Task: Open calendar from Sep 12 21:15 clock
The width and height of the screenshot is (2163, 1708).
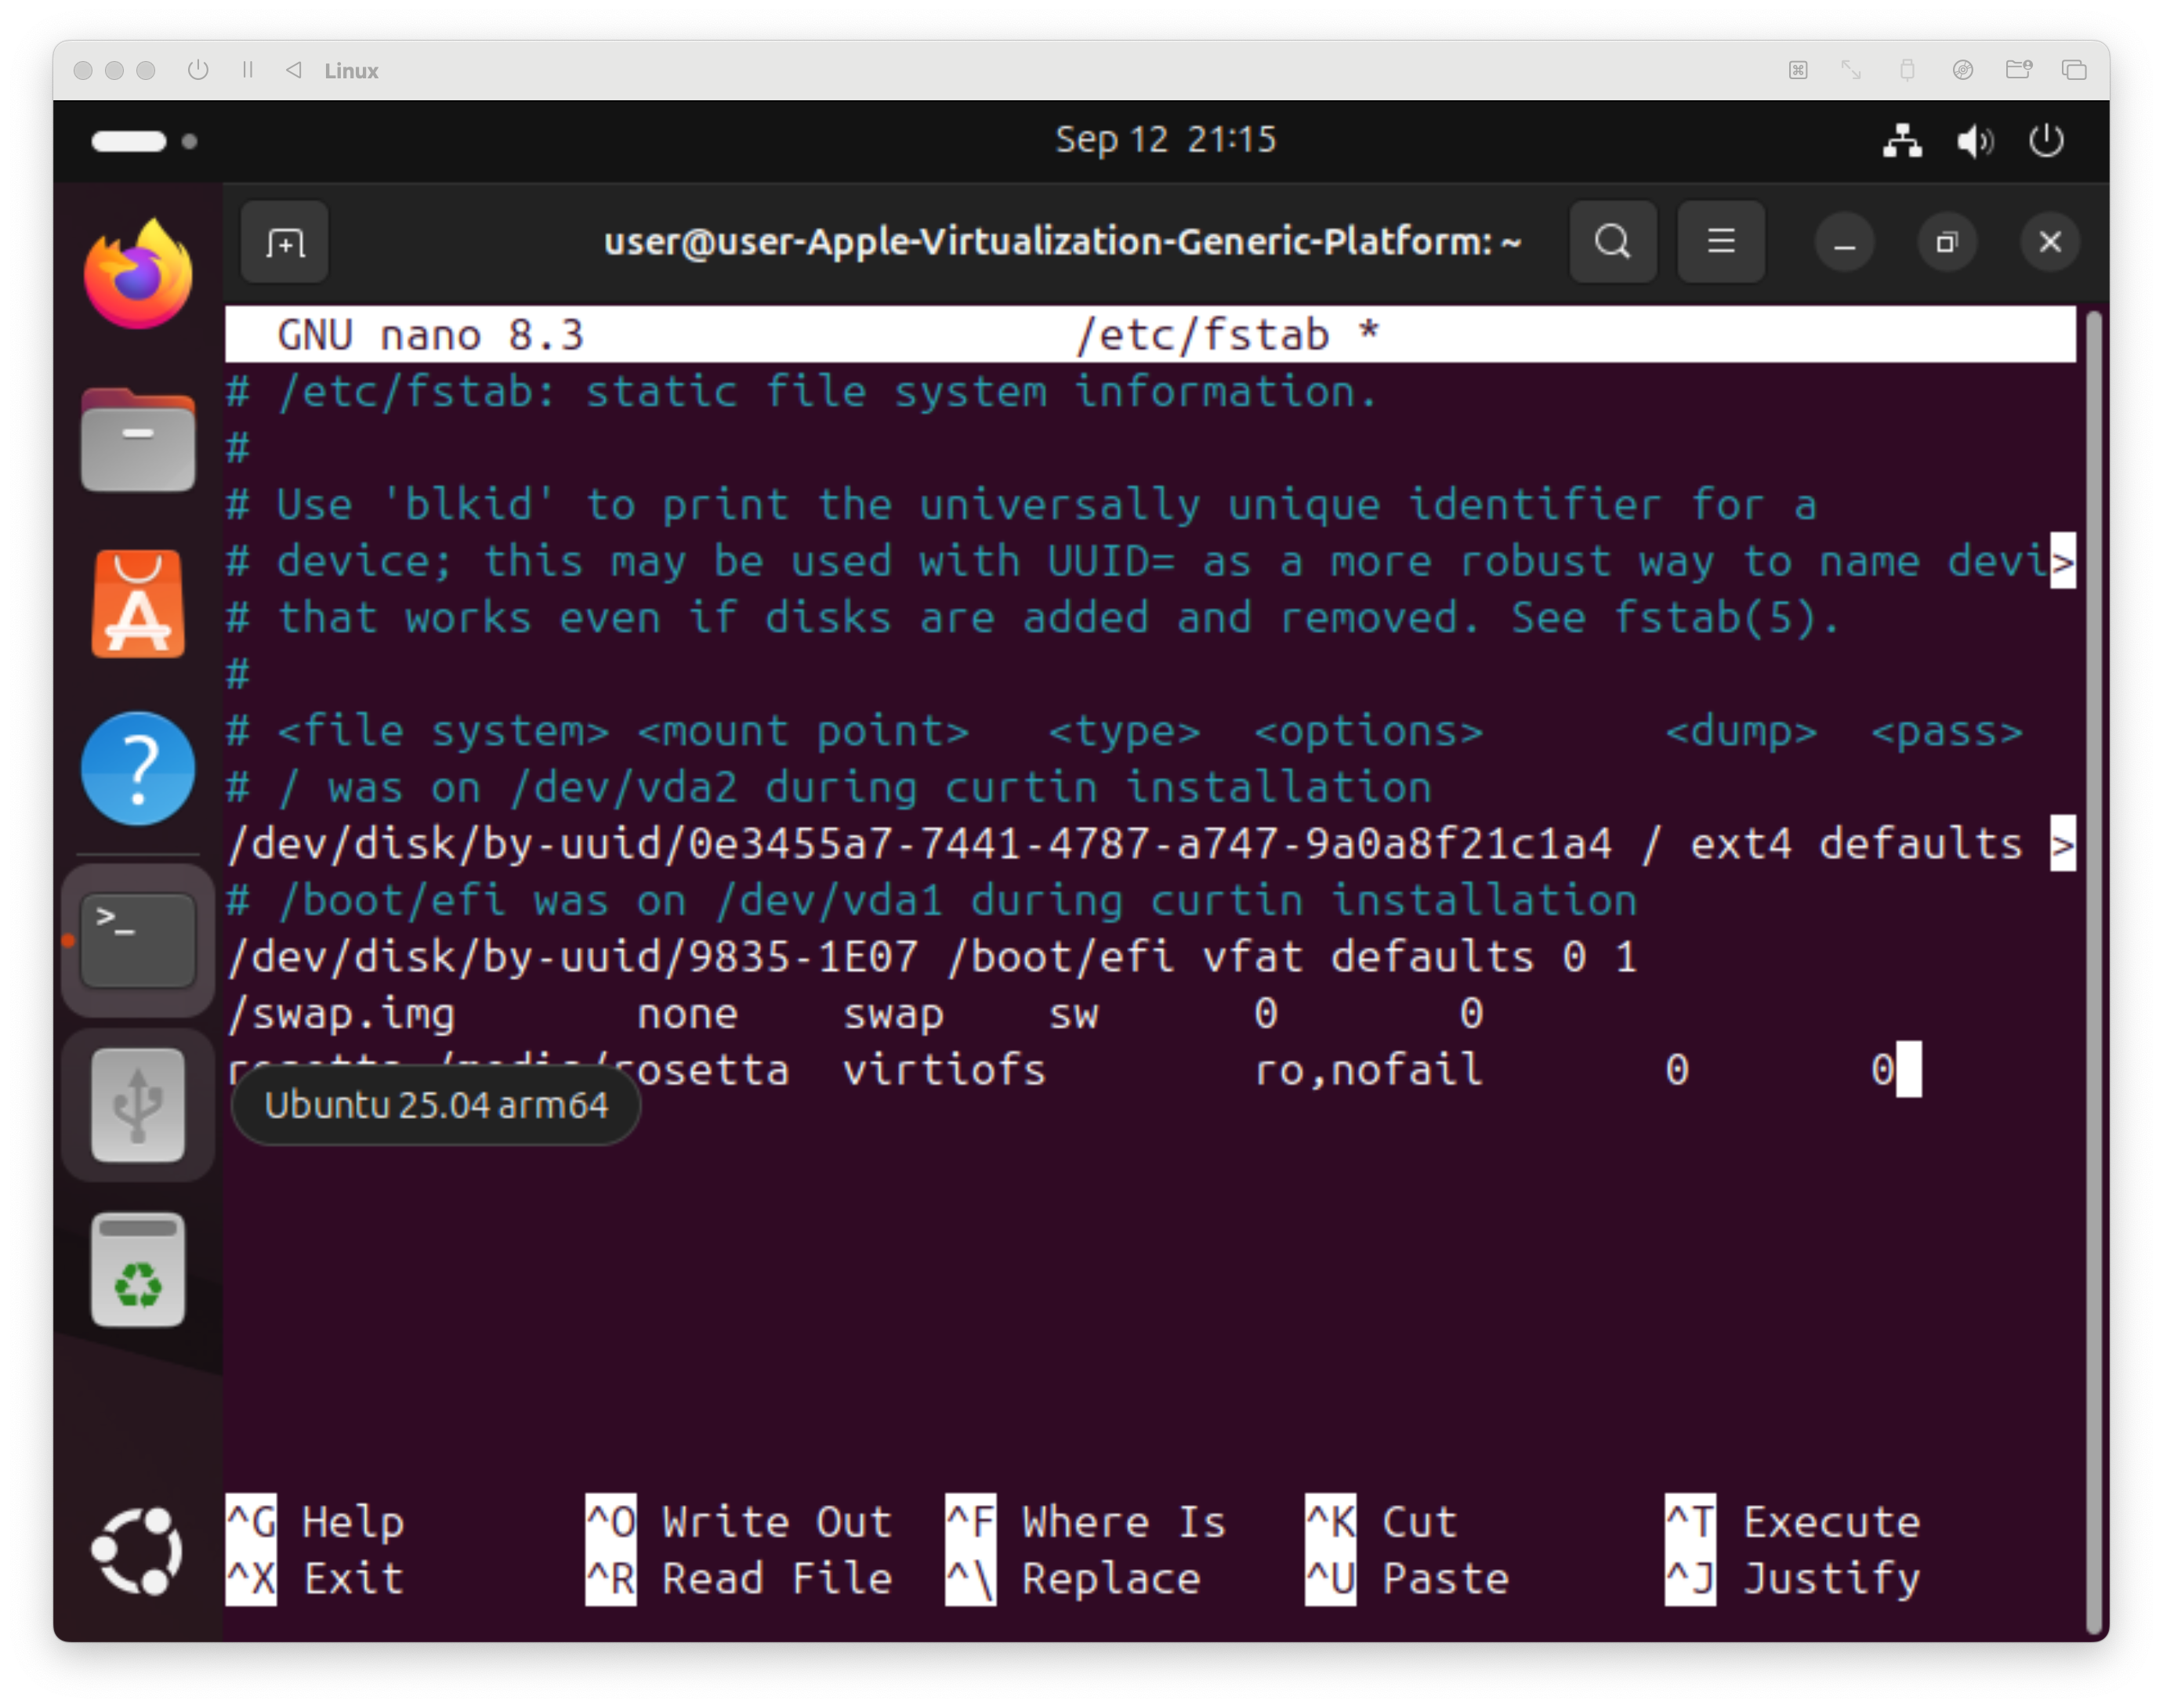Action: (x=1165, y=140)
